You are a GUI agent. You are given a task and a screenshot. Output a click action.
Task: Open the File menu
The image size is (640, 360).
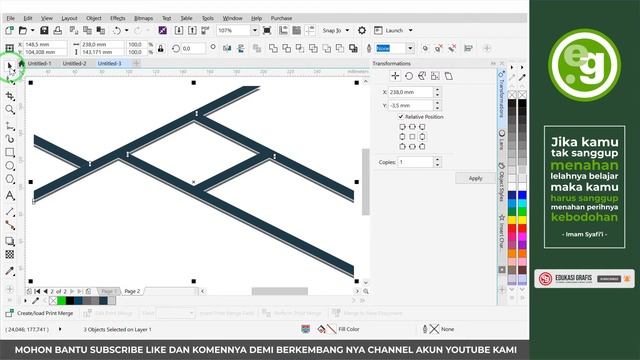point(11,18)
